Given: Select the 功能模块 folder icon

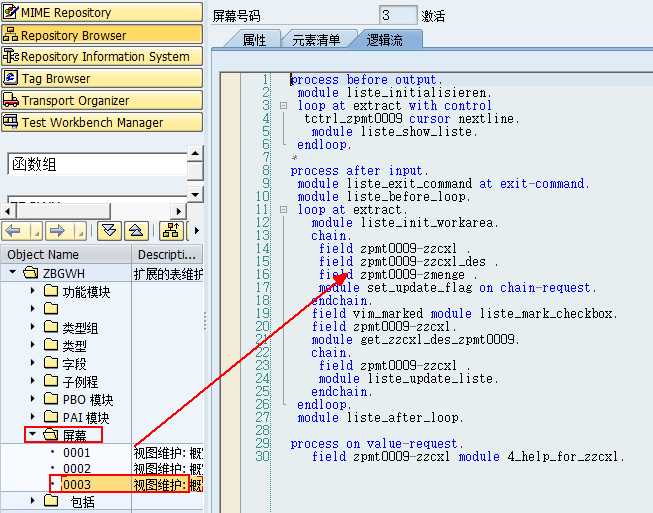Looking at the screenshot, I should pyautogui.click(x=51, y=291).
